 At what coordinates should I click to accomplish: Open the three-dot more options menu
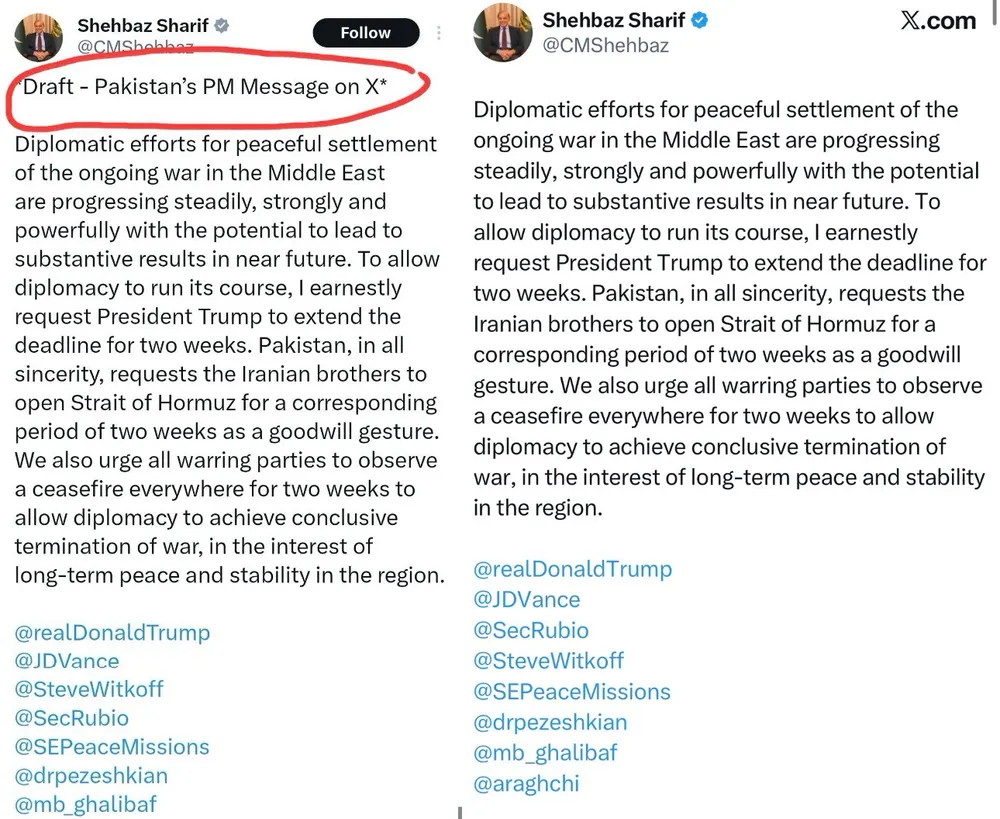(x=439, y=33)
